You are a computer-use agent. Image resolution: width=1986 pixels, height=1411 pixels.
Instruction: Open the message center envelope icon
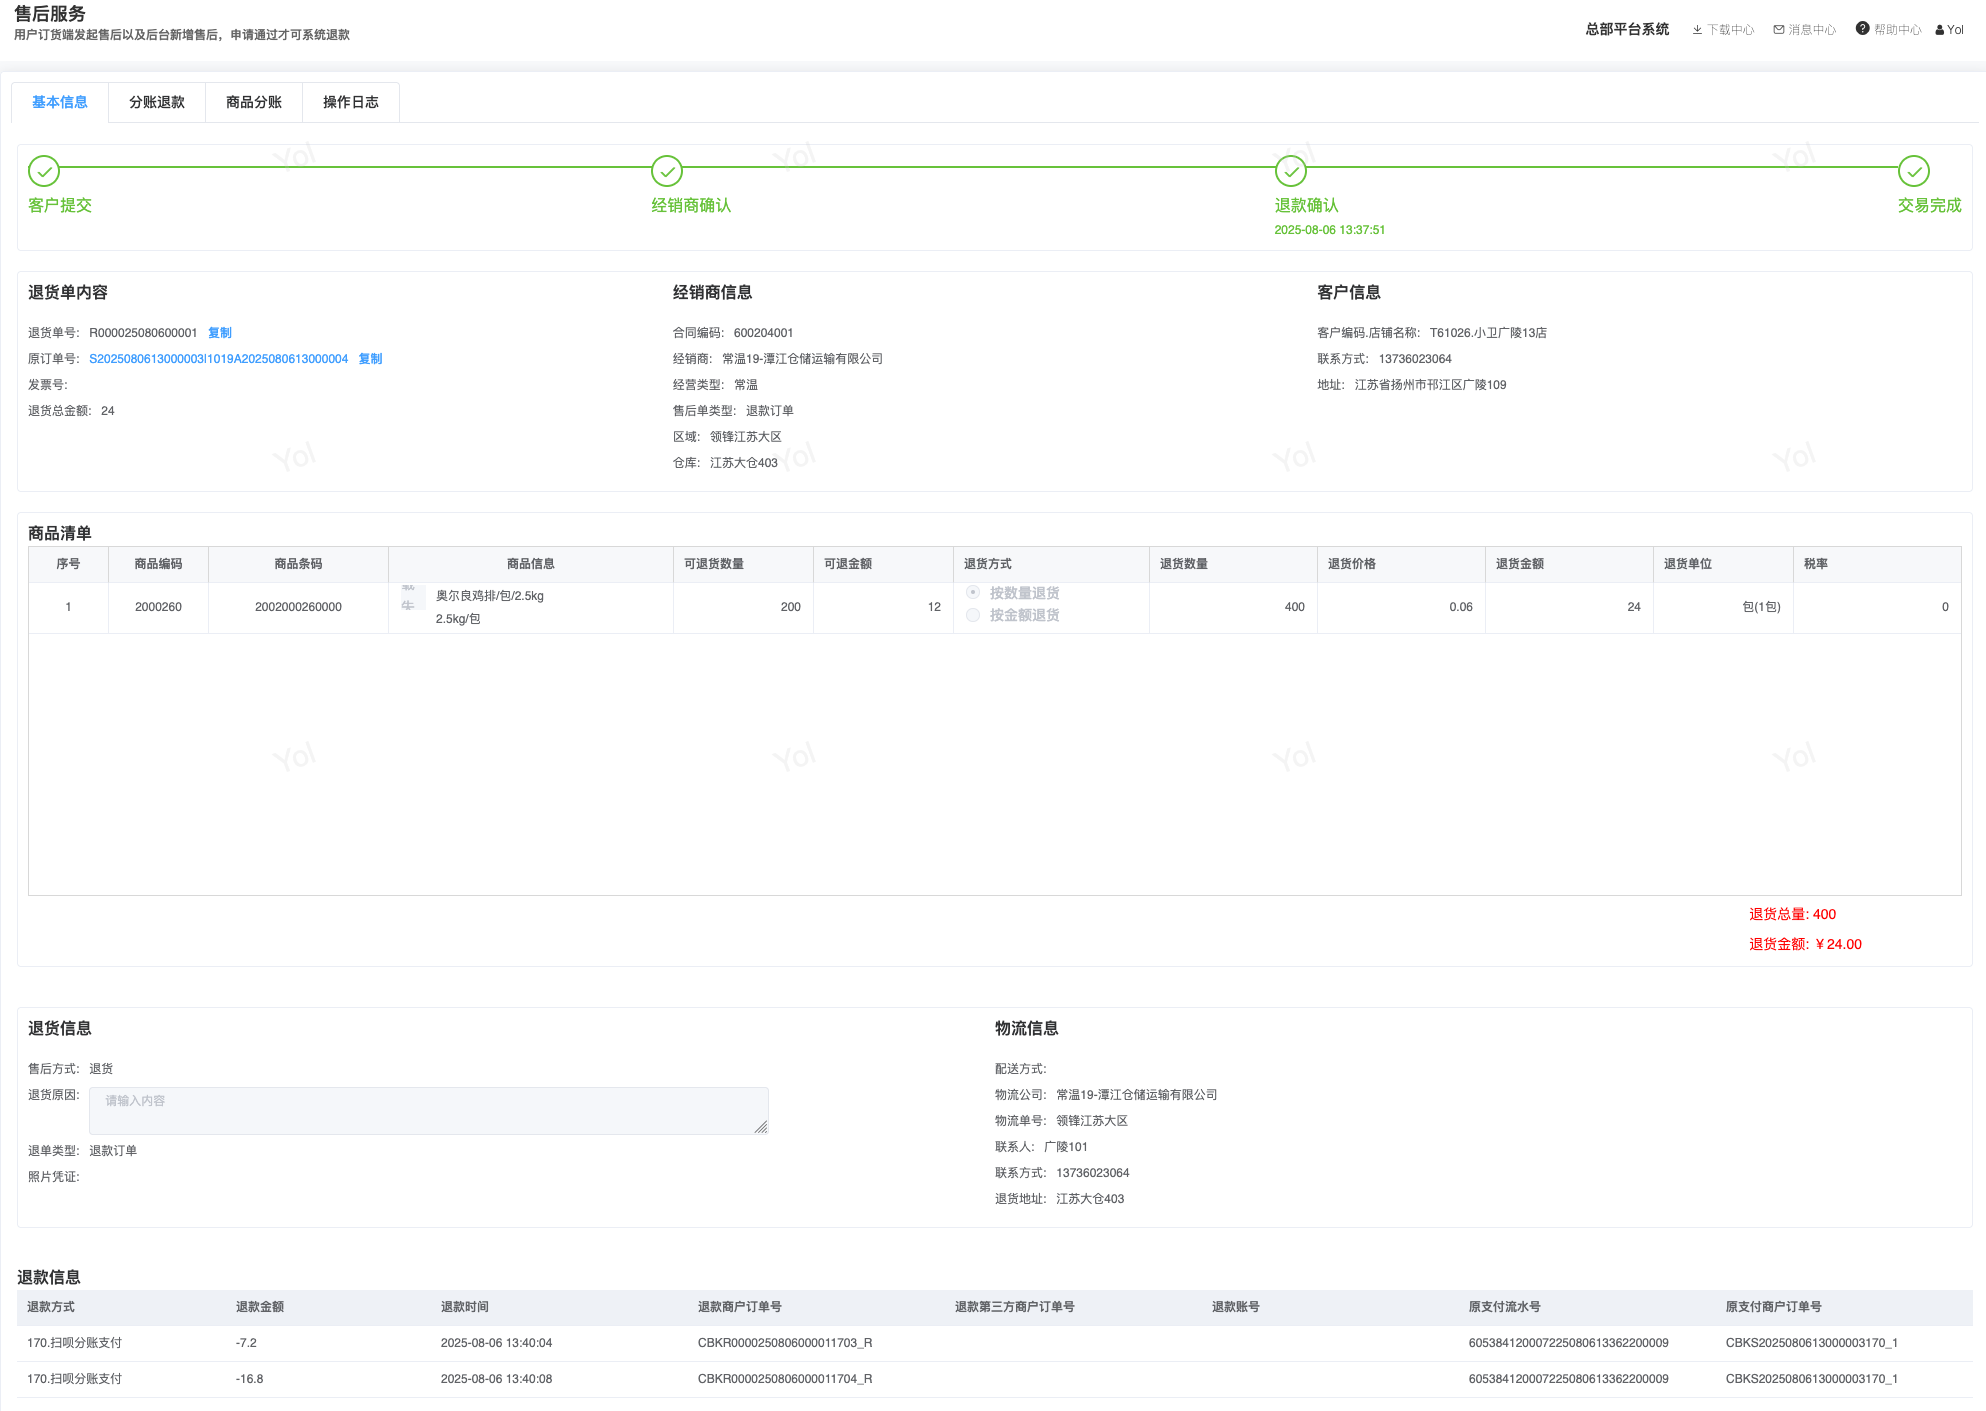[1779, 30]
